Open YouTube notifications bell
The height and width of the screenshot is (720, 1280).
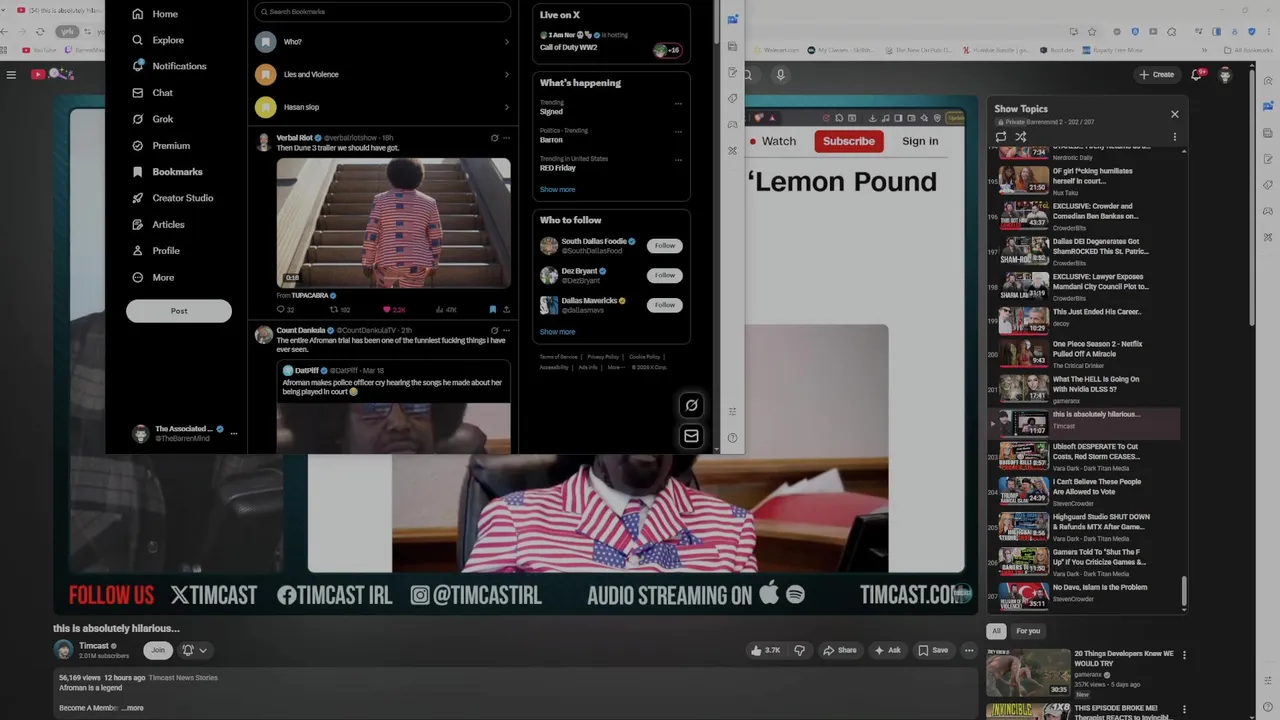point(1197,74)
